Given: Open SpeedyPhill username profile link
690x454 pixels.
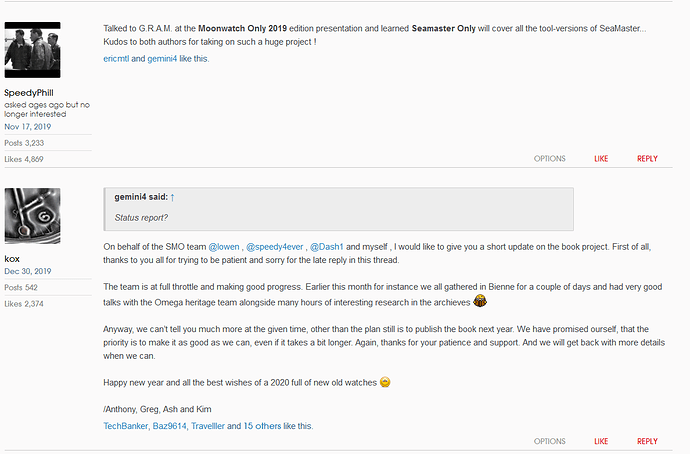Looking at the screenshot, I should (x=29, y=93).
